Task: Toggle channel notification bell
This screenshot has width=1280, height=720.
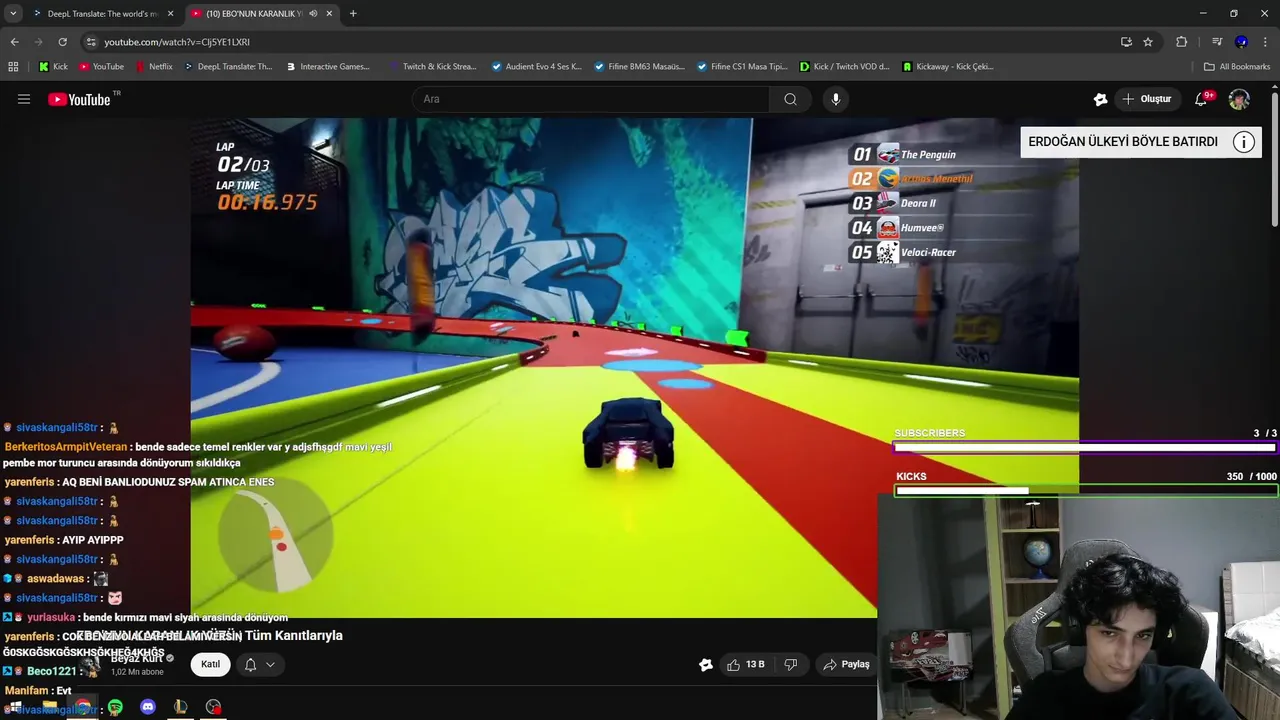Action: (250, 664)
